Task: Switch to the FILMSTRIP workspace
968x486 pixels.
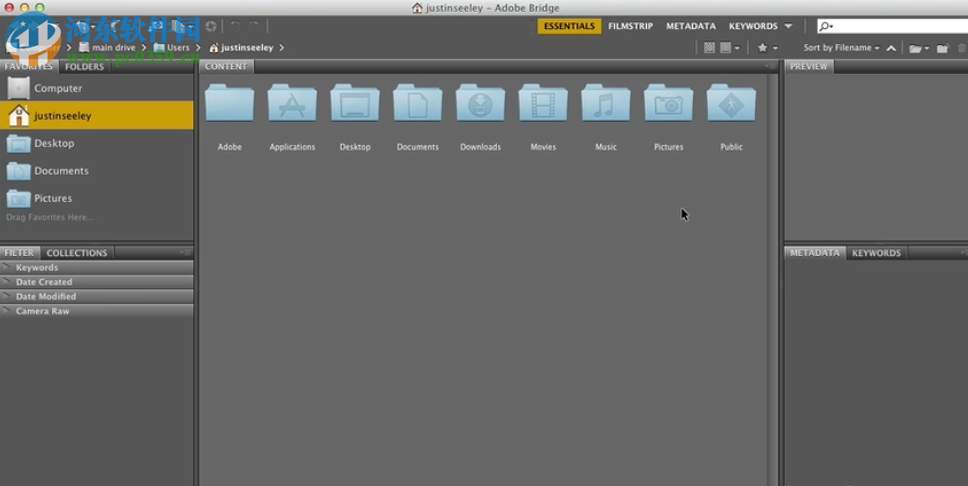Action: pyautogui.click(x=630, y=26)
